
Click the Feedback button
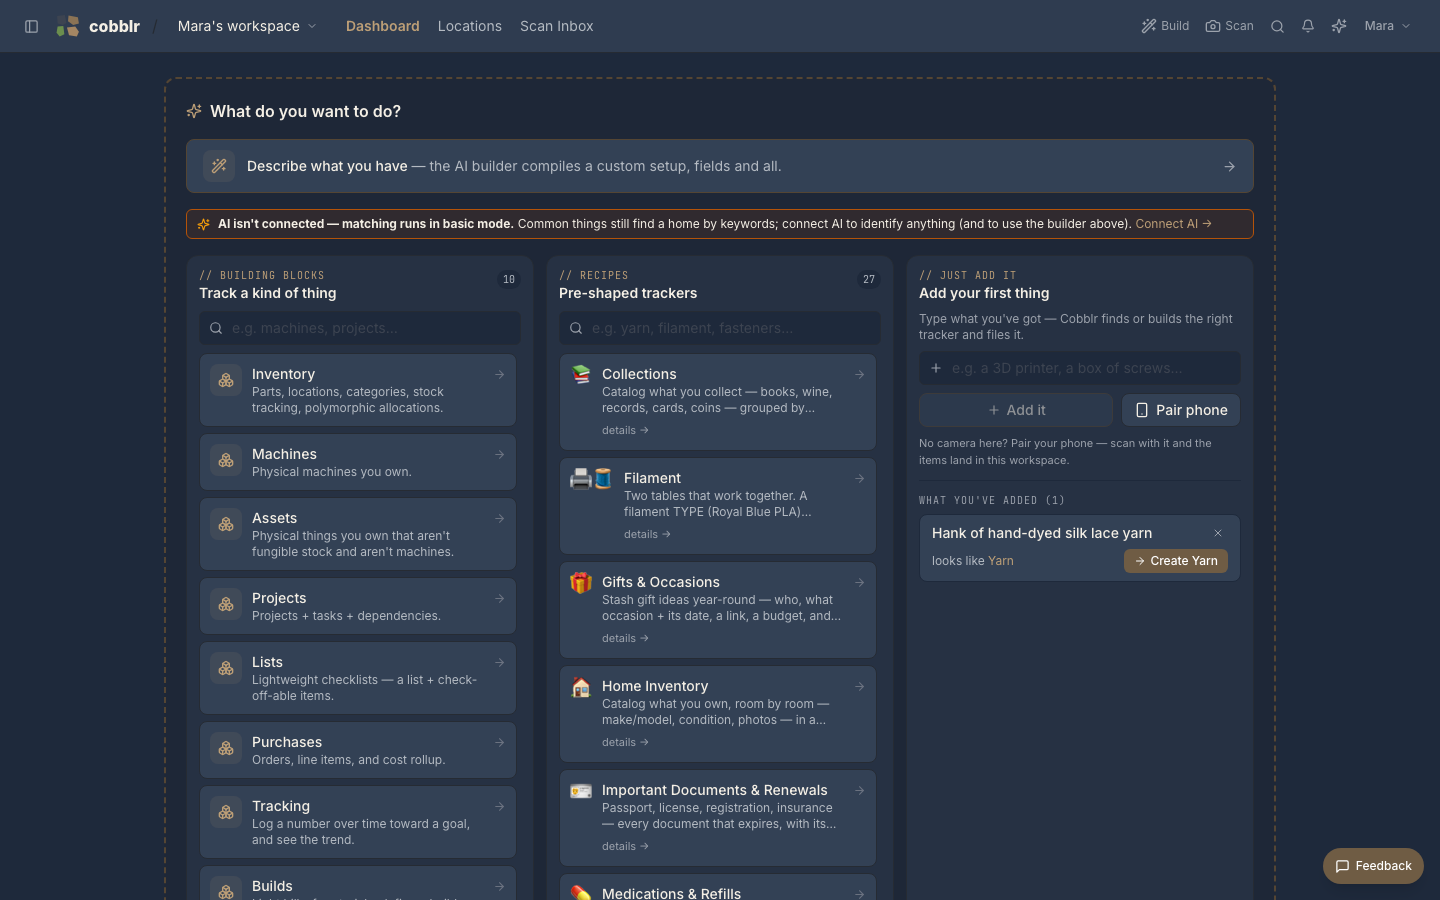pos(1373,866)
